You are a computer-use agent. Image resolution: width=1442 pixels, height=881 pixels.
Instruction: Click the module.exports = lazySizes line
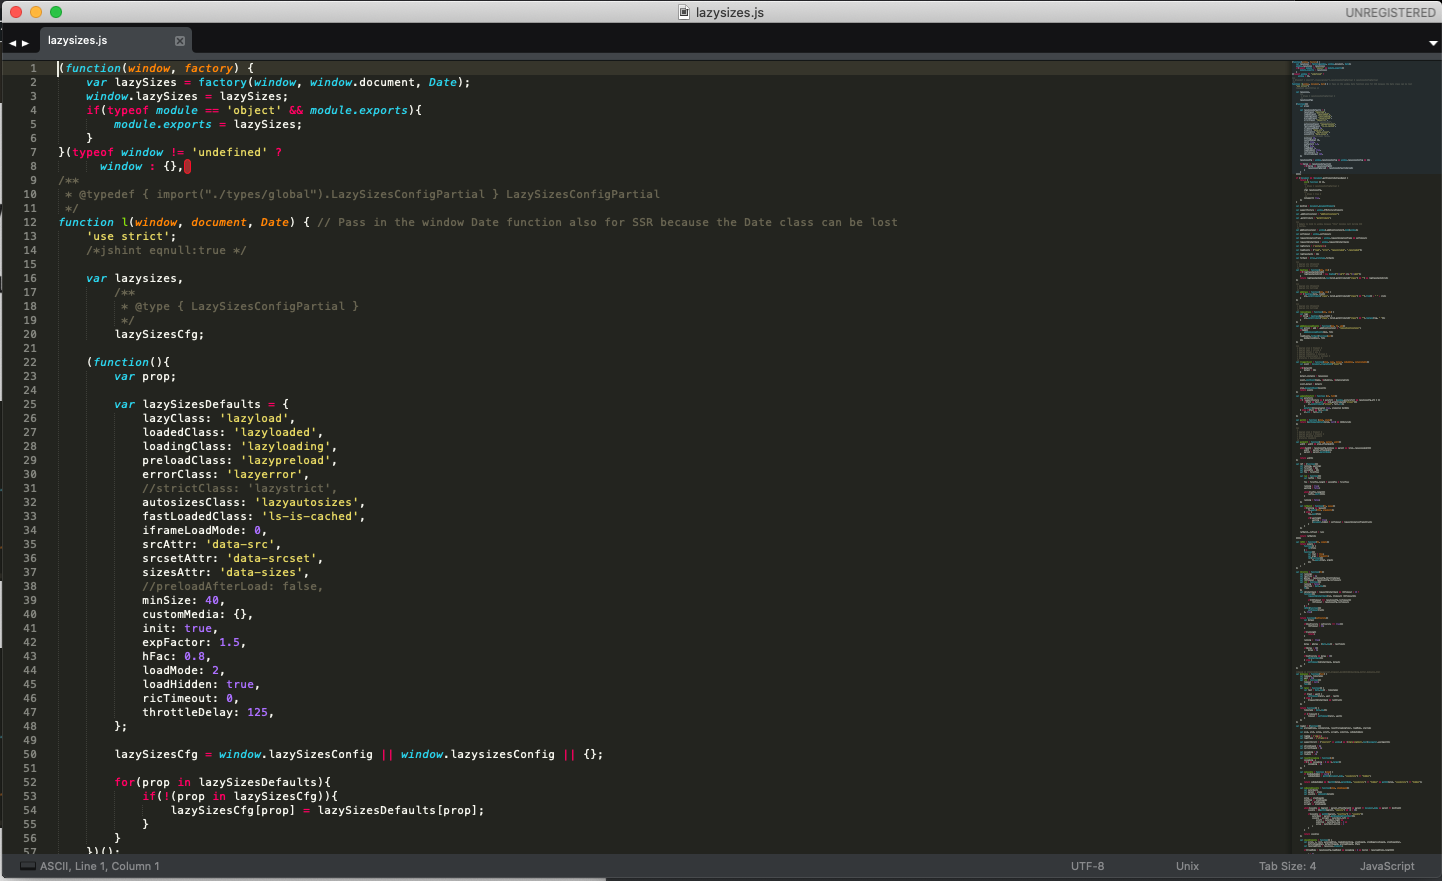pyautogui.click(x=208, y=124)
